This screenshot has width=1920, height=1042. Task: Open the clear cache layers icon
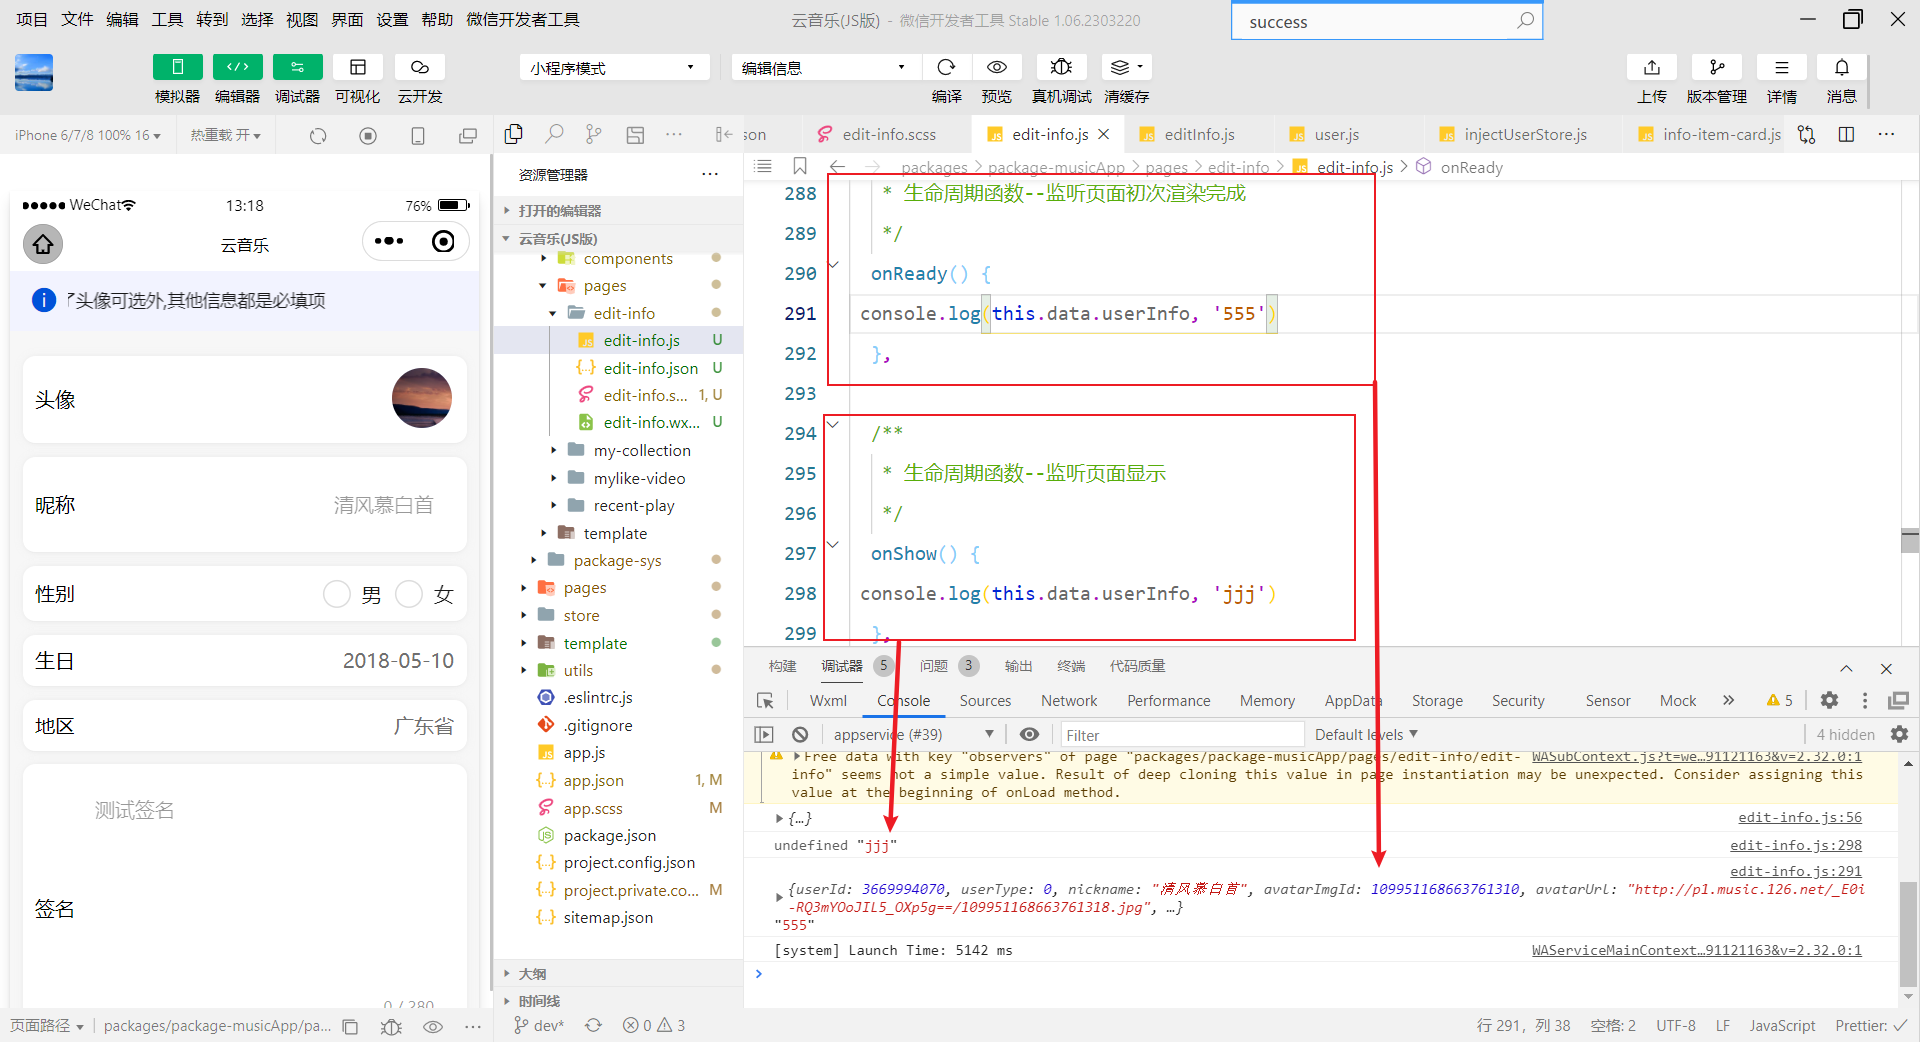click(1126, 67)
